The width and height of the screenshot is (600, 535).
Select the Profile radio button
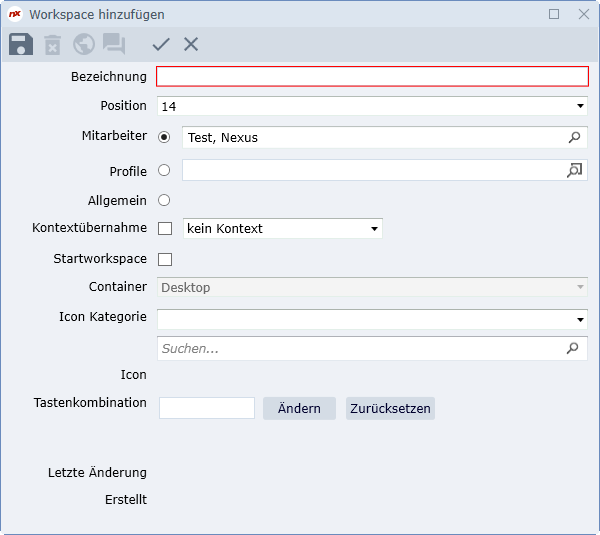pyautogui.click(x=165, y=170)
